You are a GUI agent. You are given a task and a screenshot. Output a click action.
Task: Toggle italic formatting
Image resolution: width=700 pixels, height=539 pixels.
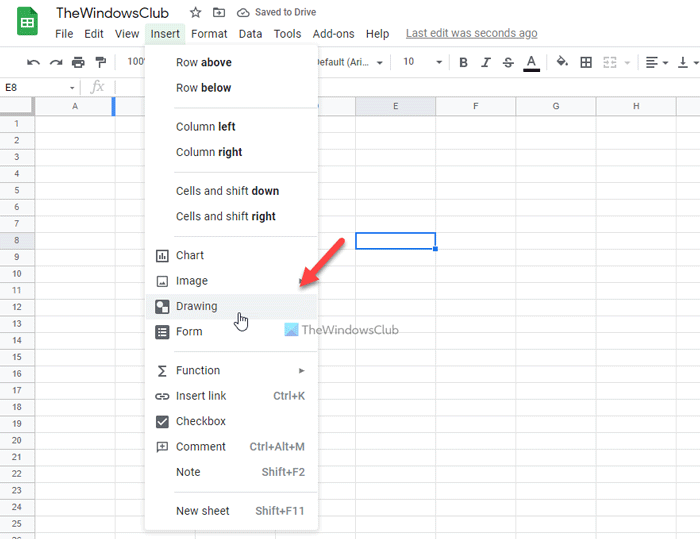pyautogui.click(x=486, y=63)
